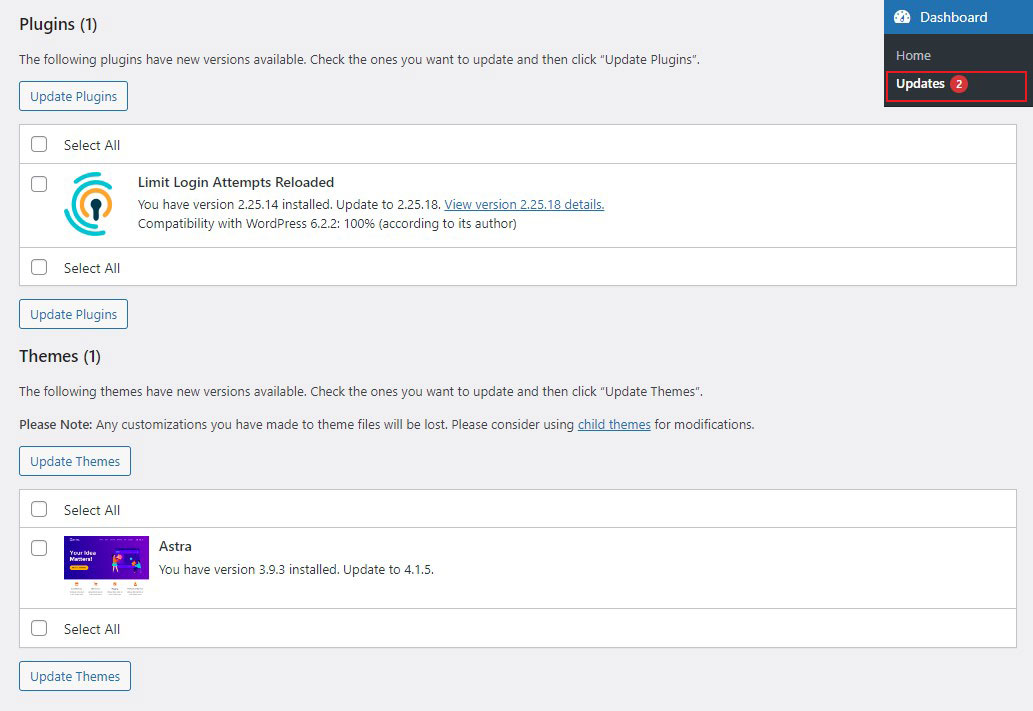Click the Updates count badge showing 2
Viewport: 1033px width, 711px height.
[x=959, y=84]
